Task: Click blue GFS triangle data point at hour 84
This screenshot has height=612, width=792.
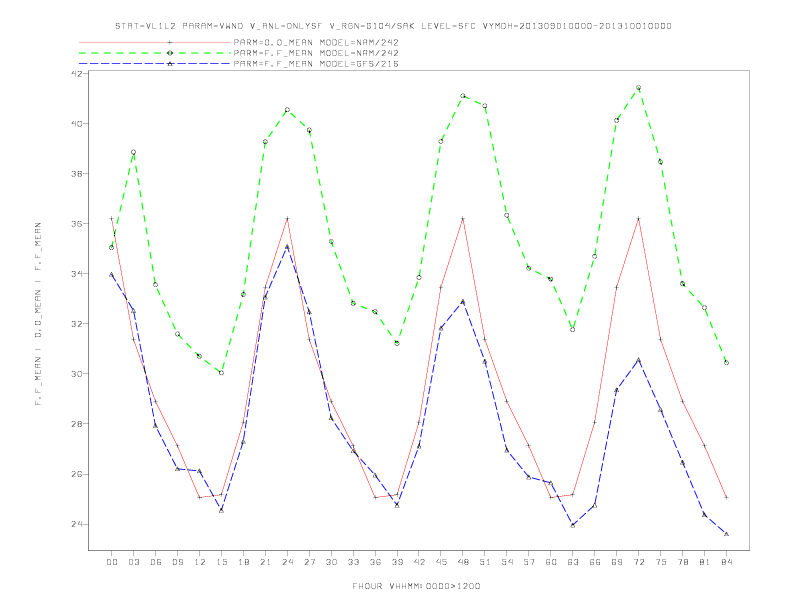Action: click(x=726, y=534)
